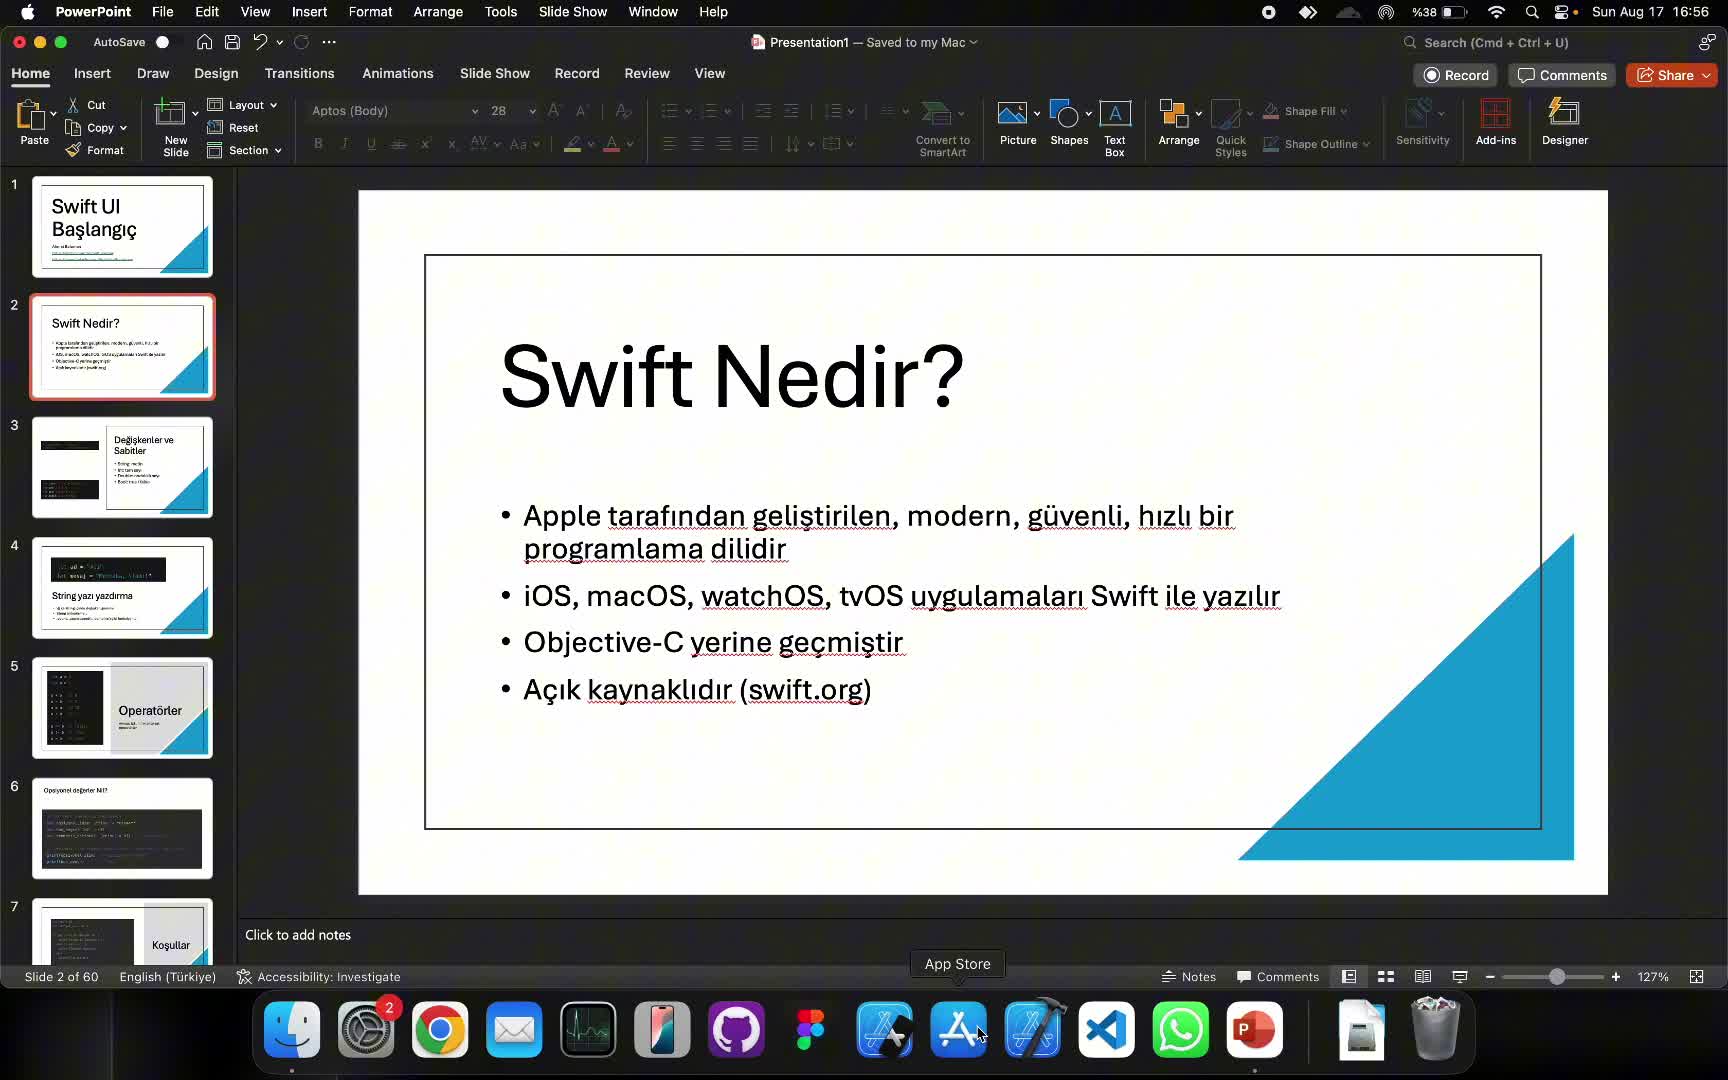Toggle Underline formatting
1728x1080 pixels.
pyautogui.click(x=371, y=144)
